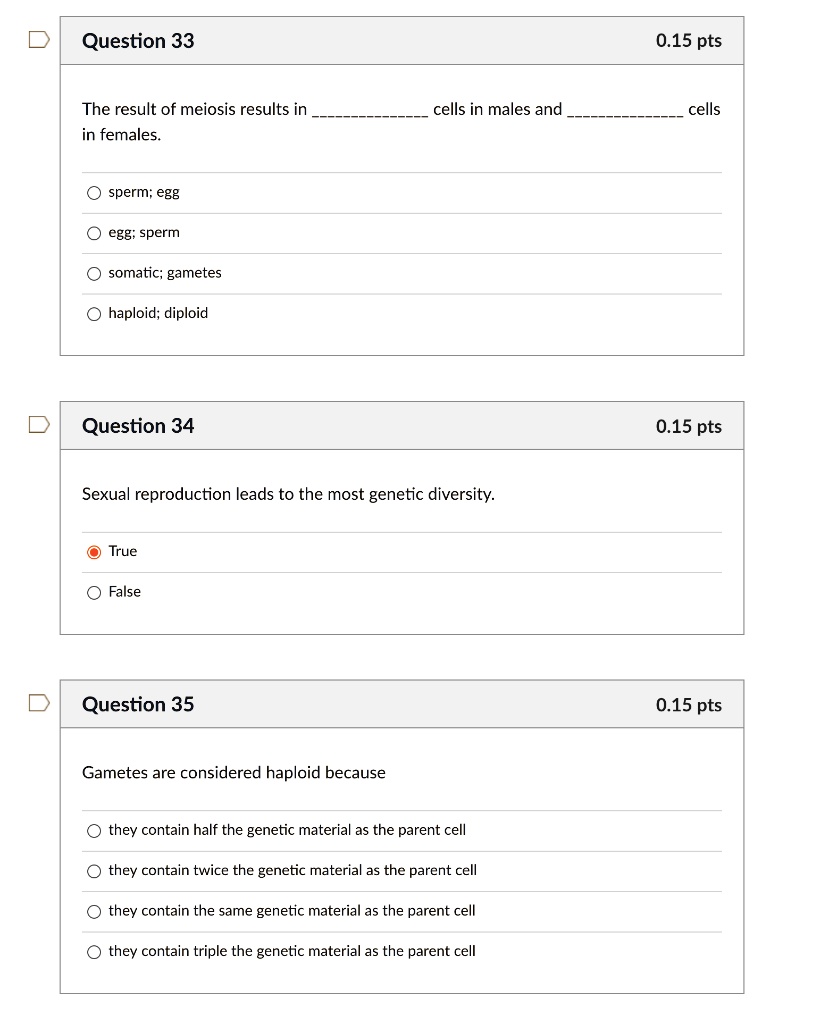Flag Question 34 for review
The height and width of the screenshot is (1024, 820).
pyautogui.click(x=37, y=423)
